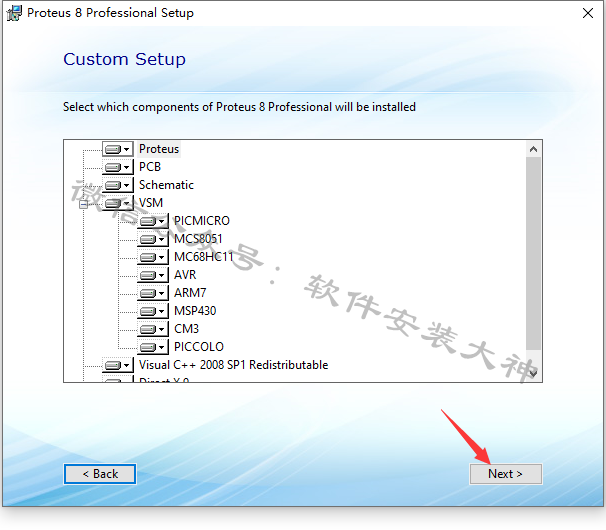The width and height of the screenshot is (606, 530).
Task: Select the PCB component label
Action: point(150,167)
